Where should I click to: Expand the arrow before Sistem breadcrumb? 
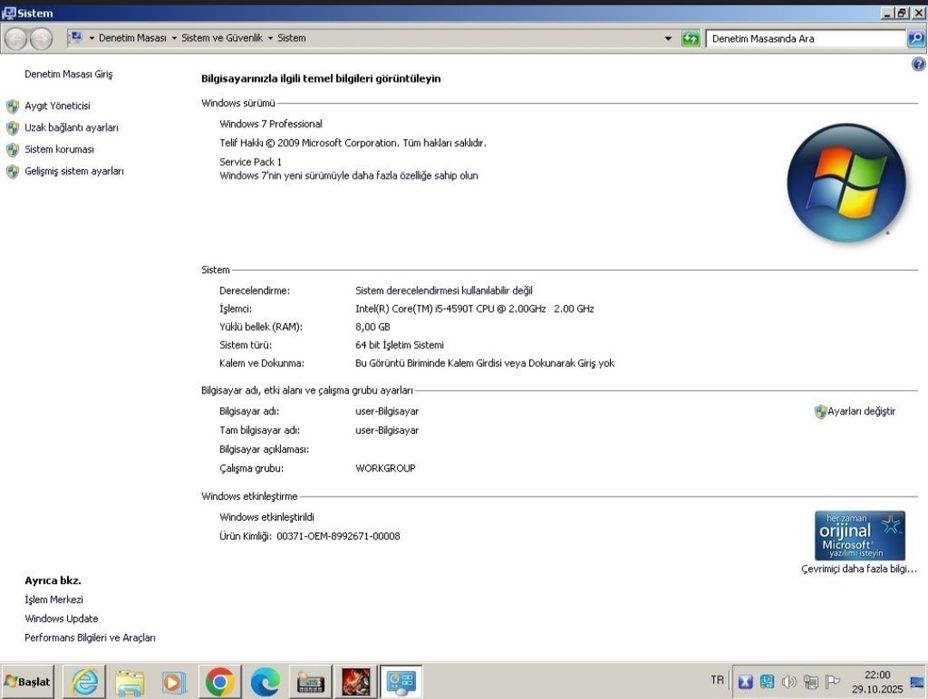click(270, 38)
